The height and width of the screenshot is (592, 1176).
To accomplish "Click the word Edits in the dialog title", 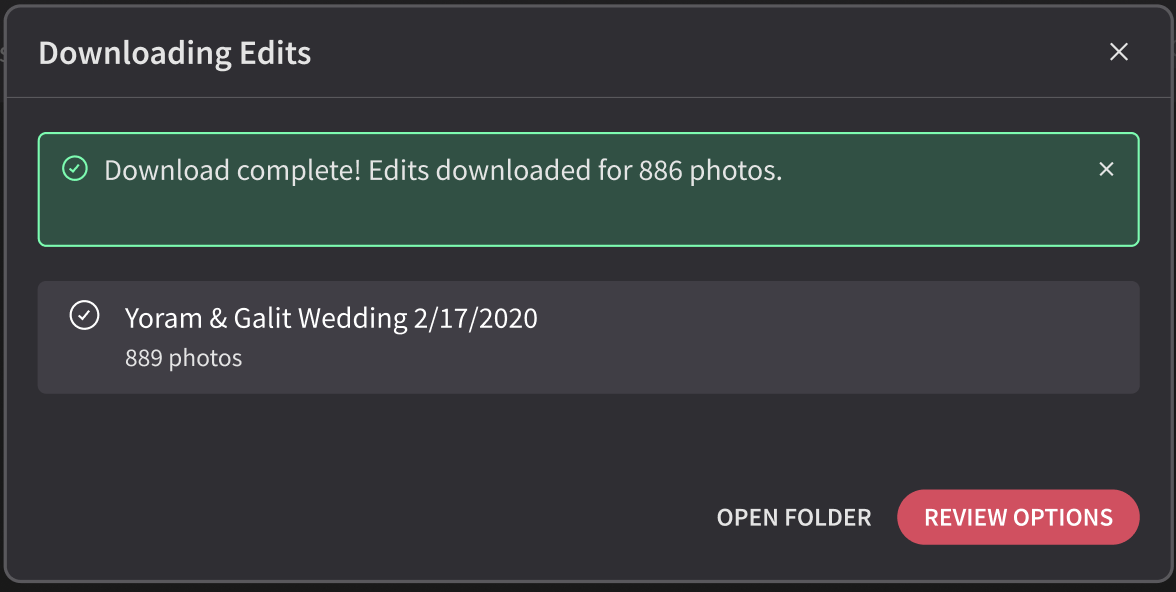I will click(x=274, y=53).
